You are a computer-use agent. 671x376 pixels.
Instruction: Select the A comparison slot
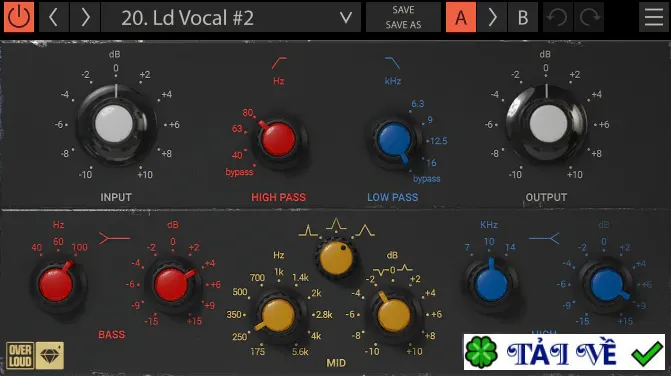coord(461,17)
